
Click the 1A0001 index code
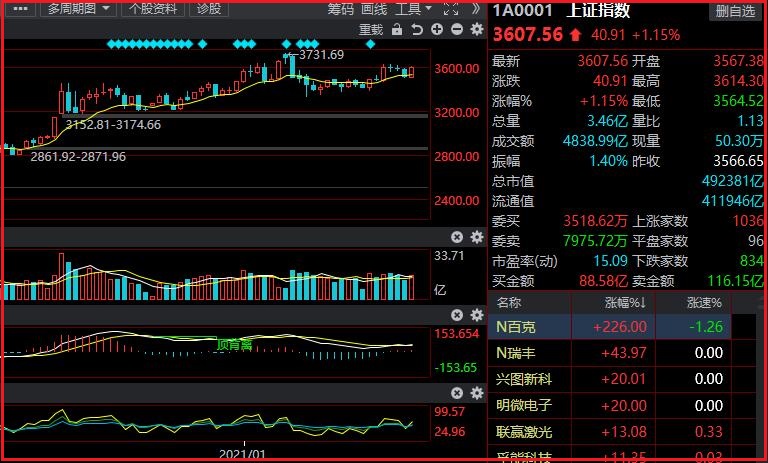pos(522,10)
